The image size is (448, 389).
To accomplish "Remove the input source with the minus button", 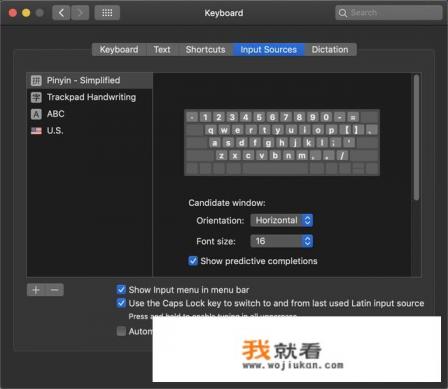I will click(x=54, y=290).
